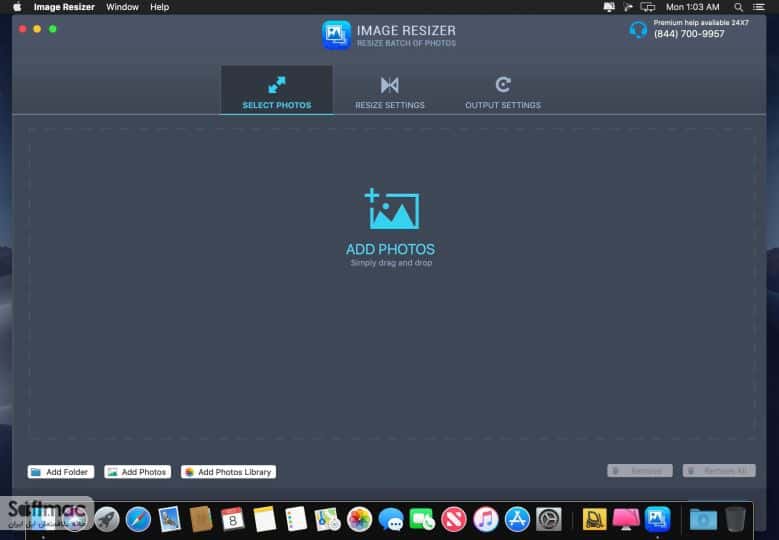Open Spotlight search in the menu bar
The image size is (779, 540).
[x=738, y=7]
